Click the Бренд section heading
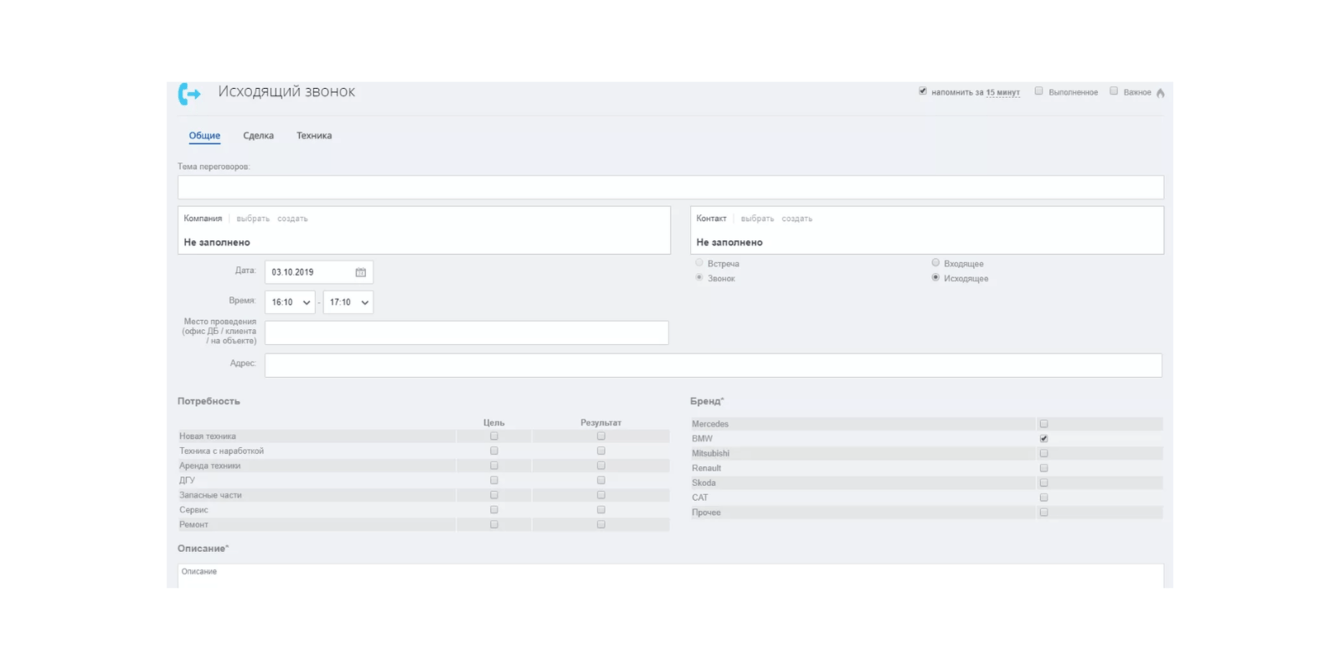 (x=707, y=401)
